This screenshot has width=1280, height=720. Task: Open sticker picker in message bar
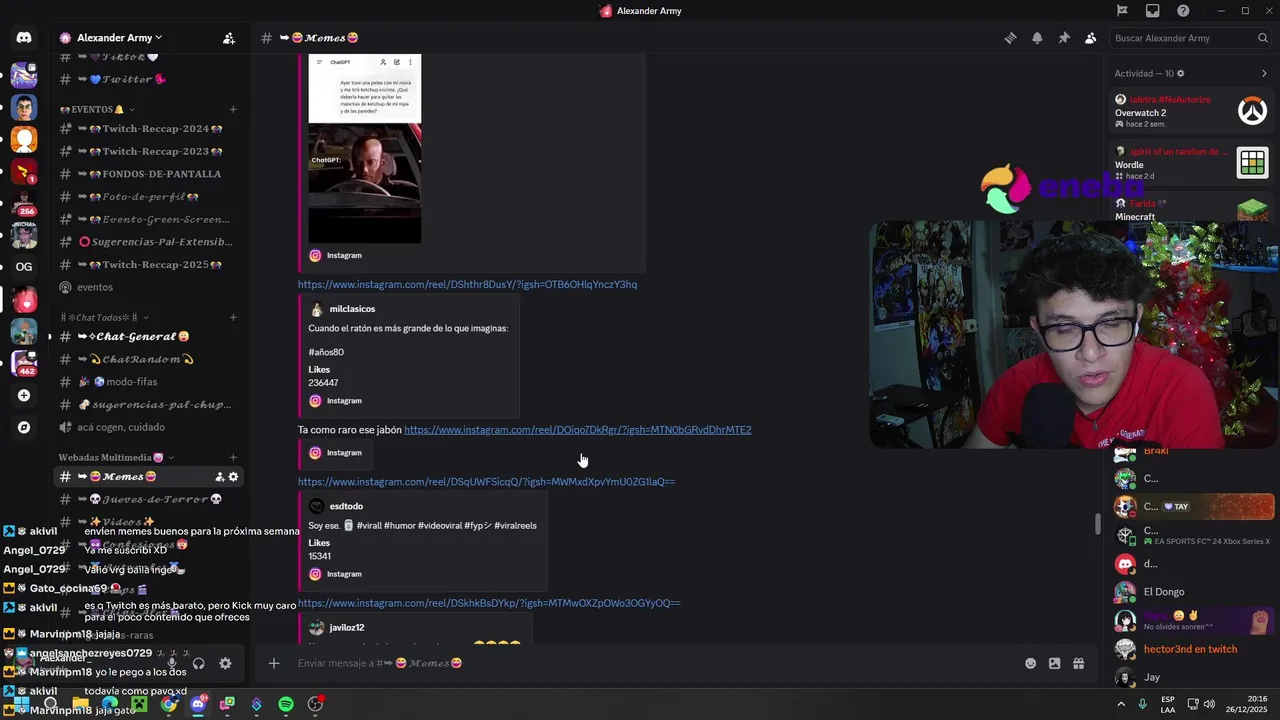[1054, 663]
